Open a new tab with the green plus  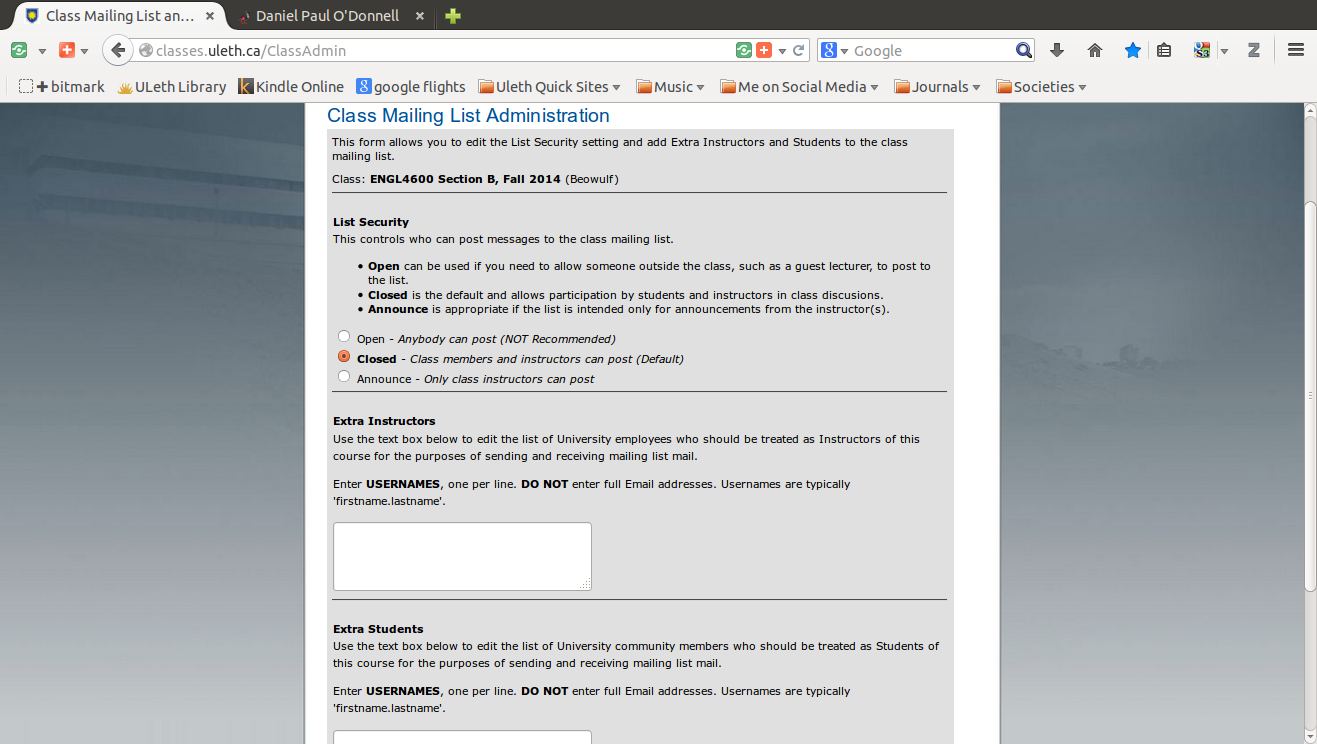coord(453,16)
